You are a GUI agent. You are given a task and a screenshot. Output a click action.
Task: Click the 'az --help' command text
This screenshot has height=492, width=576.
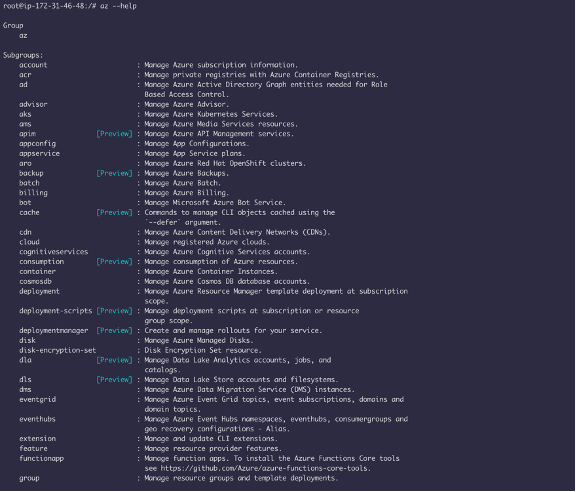click(118, 6)
